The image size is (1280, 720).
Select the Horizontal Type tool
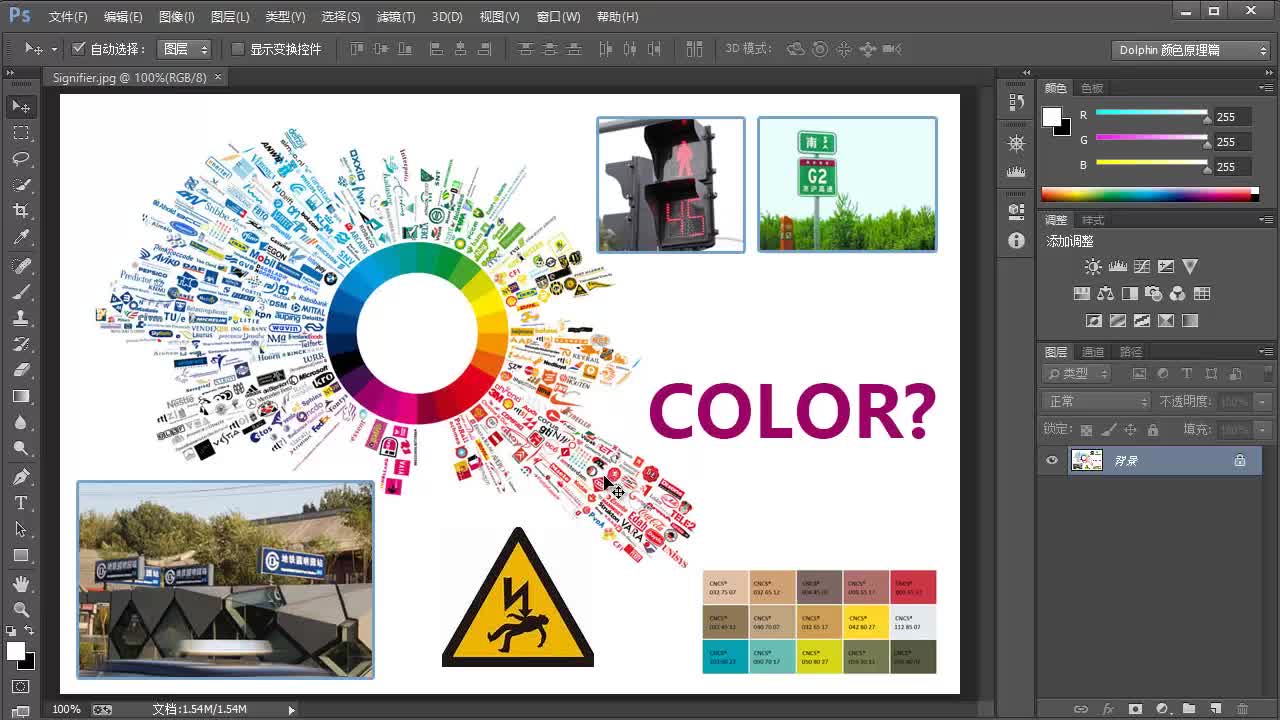coord(21,503)
